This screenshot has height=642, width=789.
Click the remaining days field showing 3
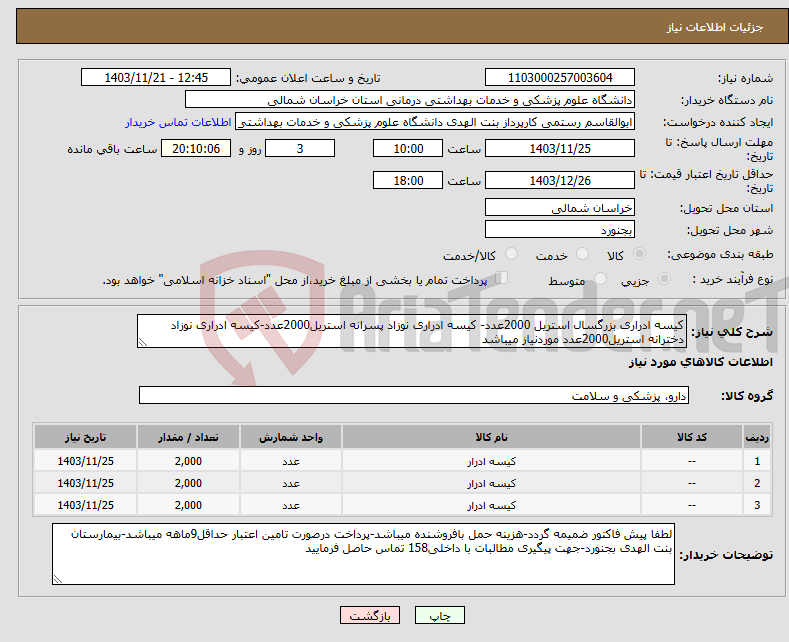point(300,148)
